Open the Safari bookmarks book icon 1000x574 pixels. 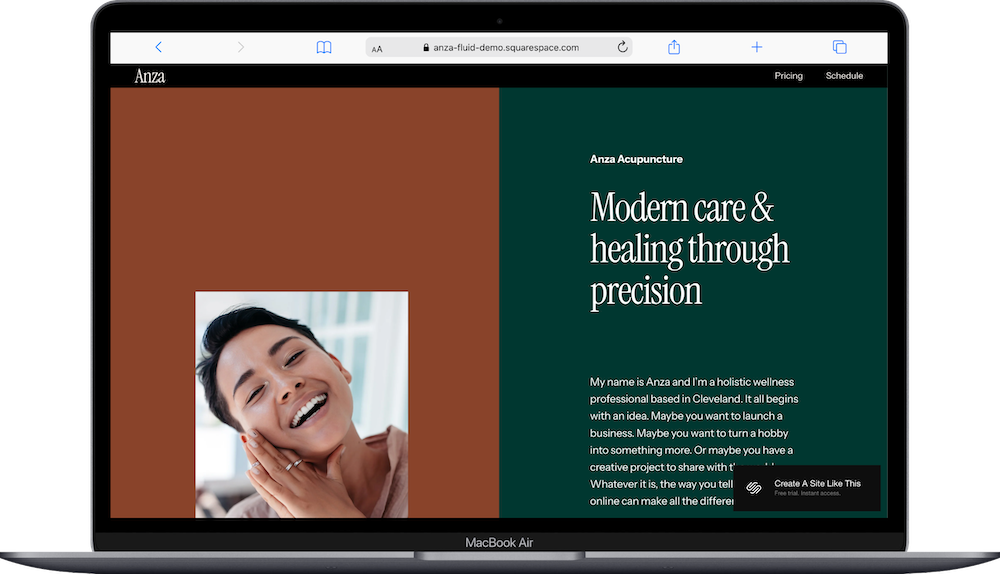click(x=324, y=47)
